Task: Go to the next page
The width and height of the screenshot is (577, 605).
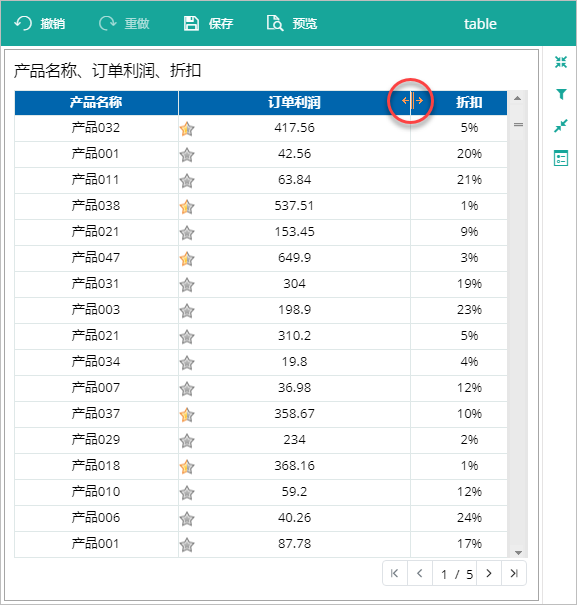Action: [489, 573]
